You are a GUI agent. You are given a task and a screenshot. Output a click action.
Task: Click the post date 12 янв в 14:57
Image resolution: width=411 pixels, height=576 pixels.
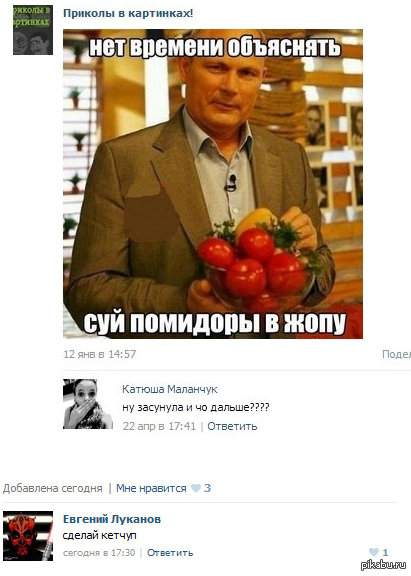coord(100,354)
